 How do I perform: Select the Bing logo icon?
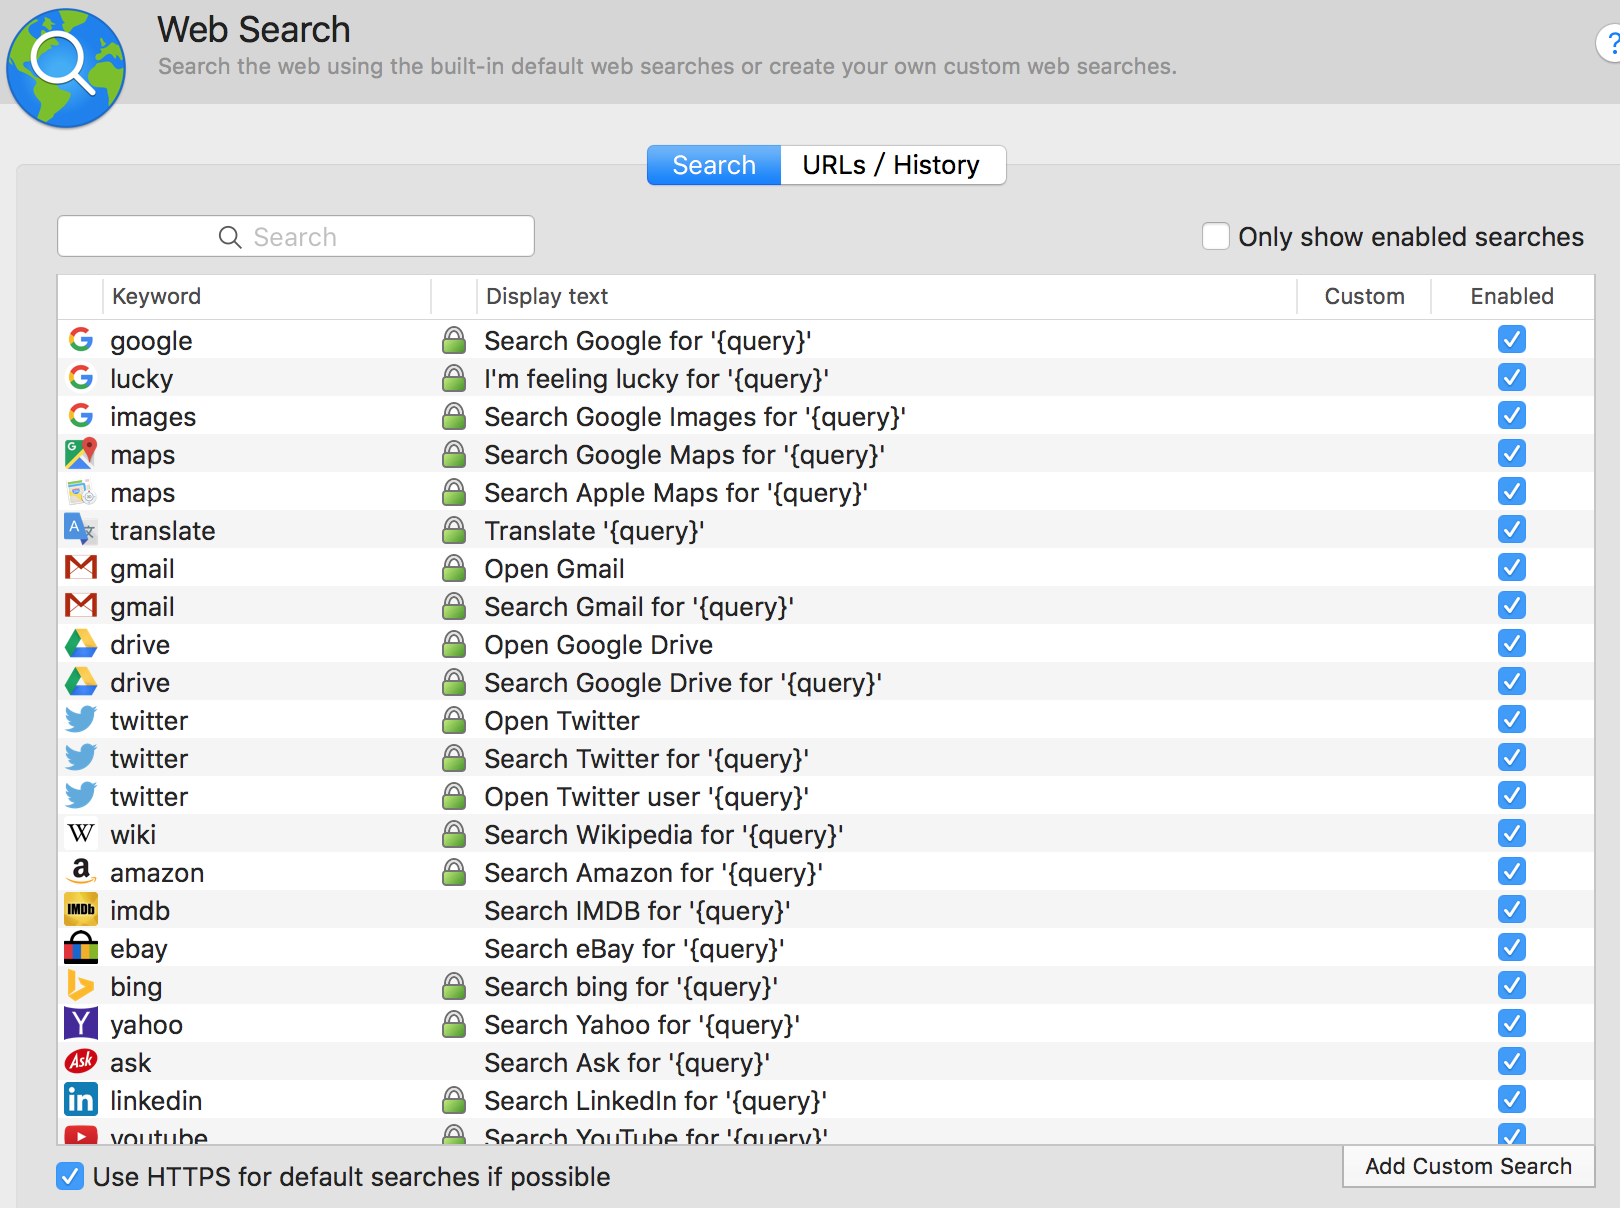pos(80,986)
